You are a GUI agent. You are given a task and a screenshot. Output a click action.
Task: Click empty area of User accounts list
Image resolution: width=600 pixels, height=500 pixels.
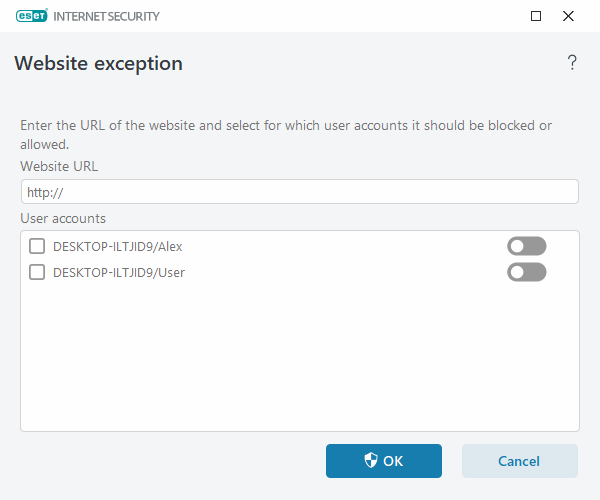(300, 360)
